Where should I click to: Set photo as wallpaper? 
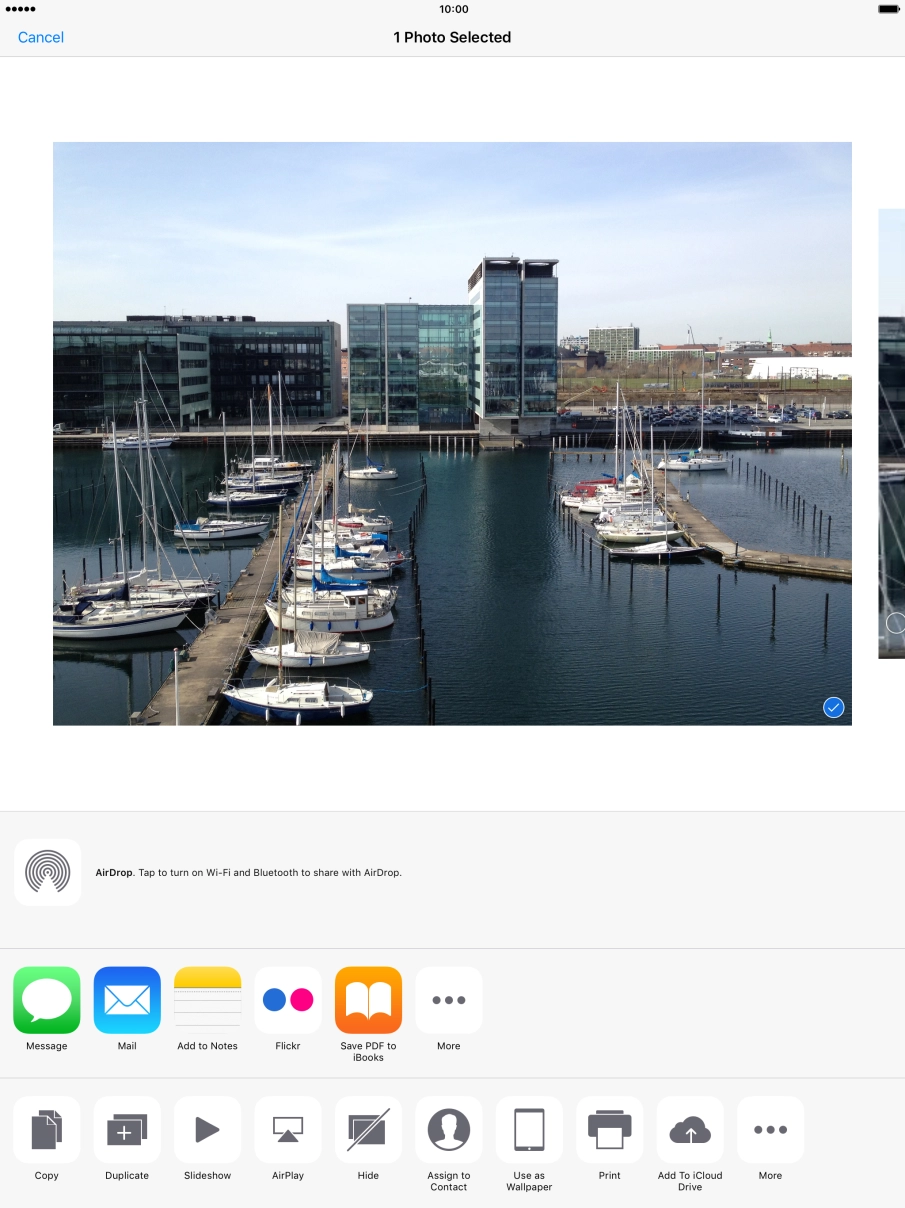[x=529, y=1130]
